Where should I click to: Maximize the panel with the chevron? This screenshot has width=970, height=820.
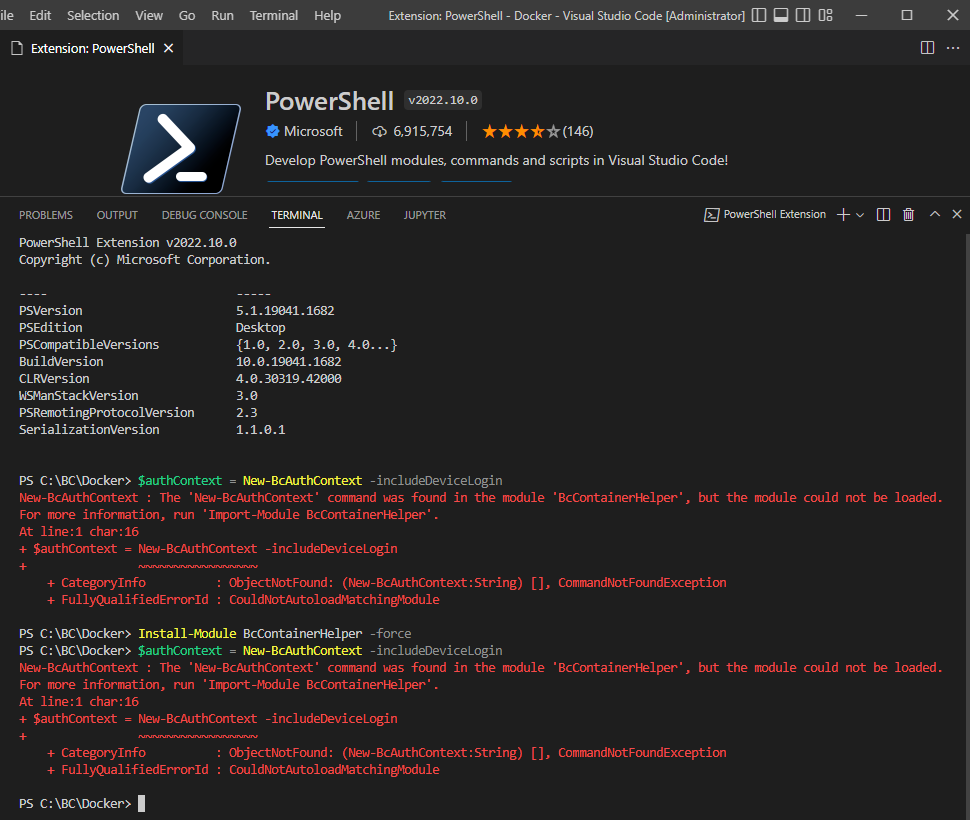pos(933,214)
